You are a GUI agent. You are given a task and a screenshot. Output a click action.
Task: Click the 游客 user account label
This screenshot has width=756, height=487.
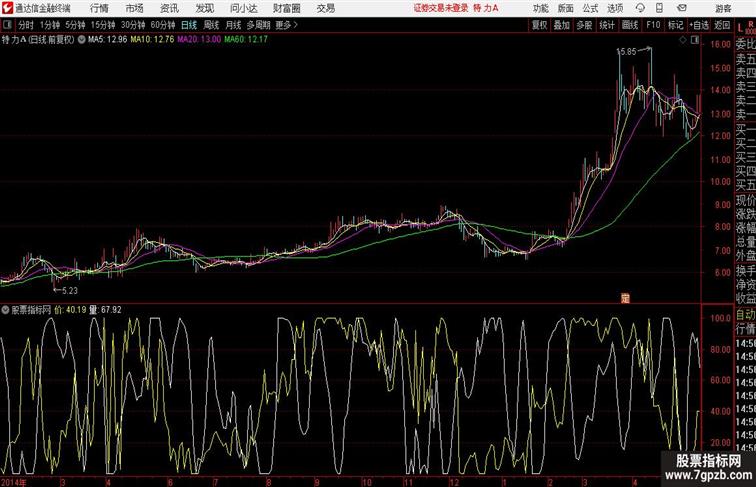point(723,8)
